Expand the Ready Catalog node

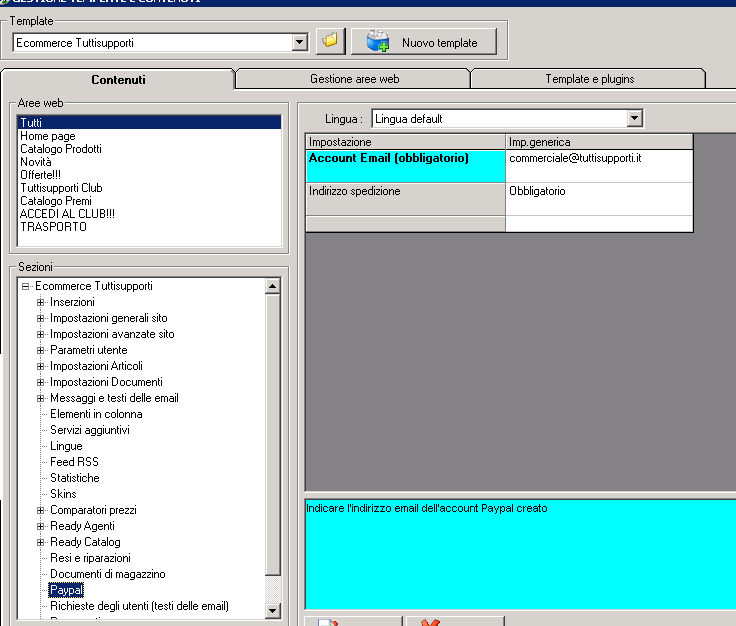pos(40,542)
